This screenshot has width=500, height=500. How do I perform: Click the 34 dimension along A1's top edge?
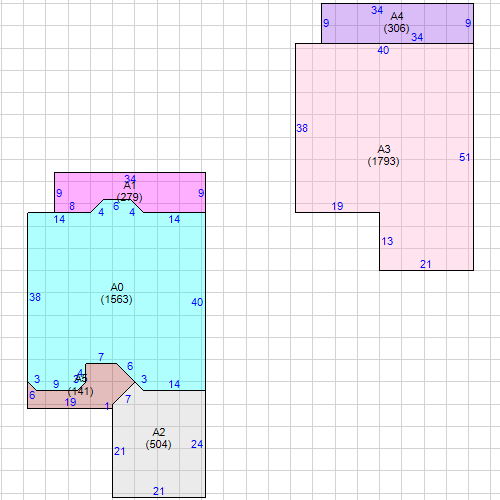(130, 179)
